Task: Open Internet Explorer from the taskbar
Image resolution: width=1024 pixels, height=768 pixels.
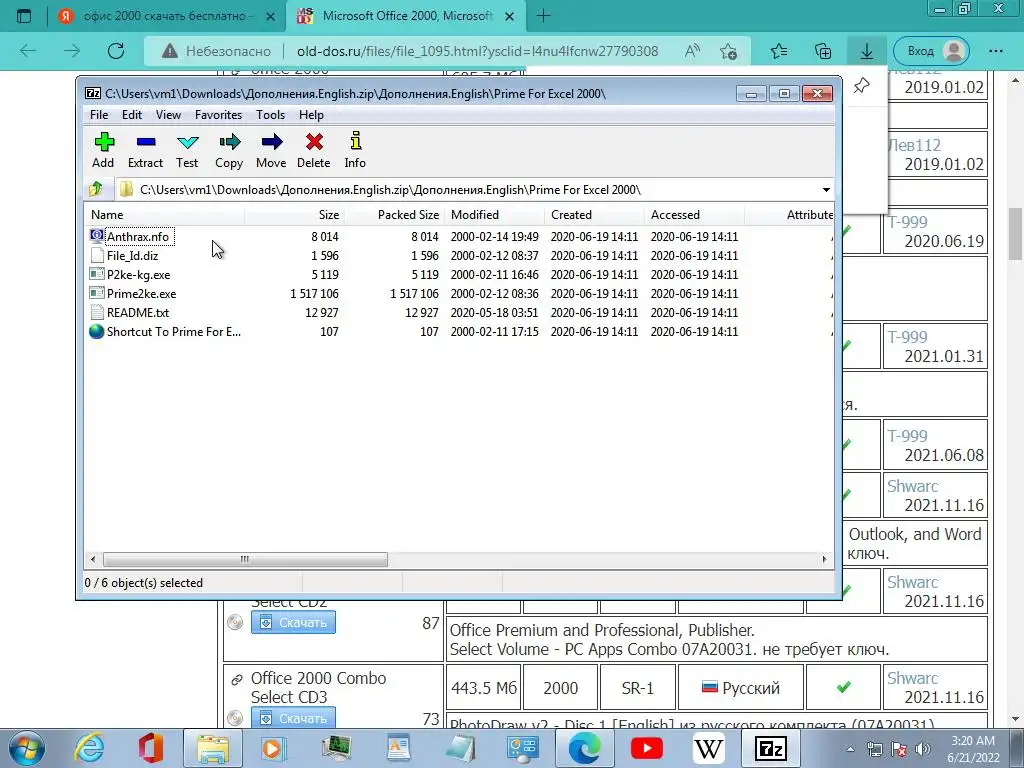Action: tap(89, 748)
